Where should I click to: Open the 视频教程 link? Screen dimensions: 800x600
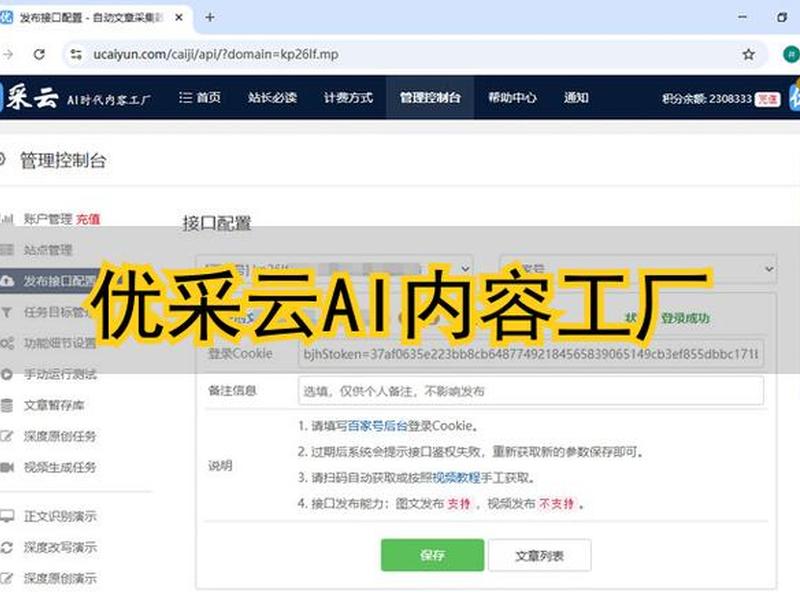[456, 478]
